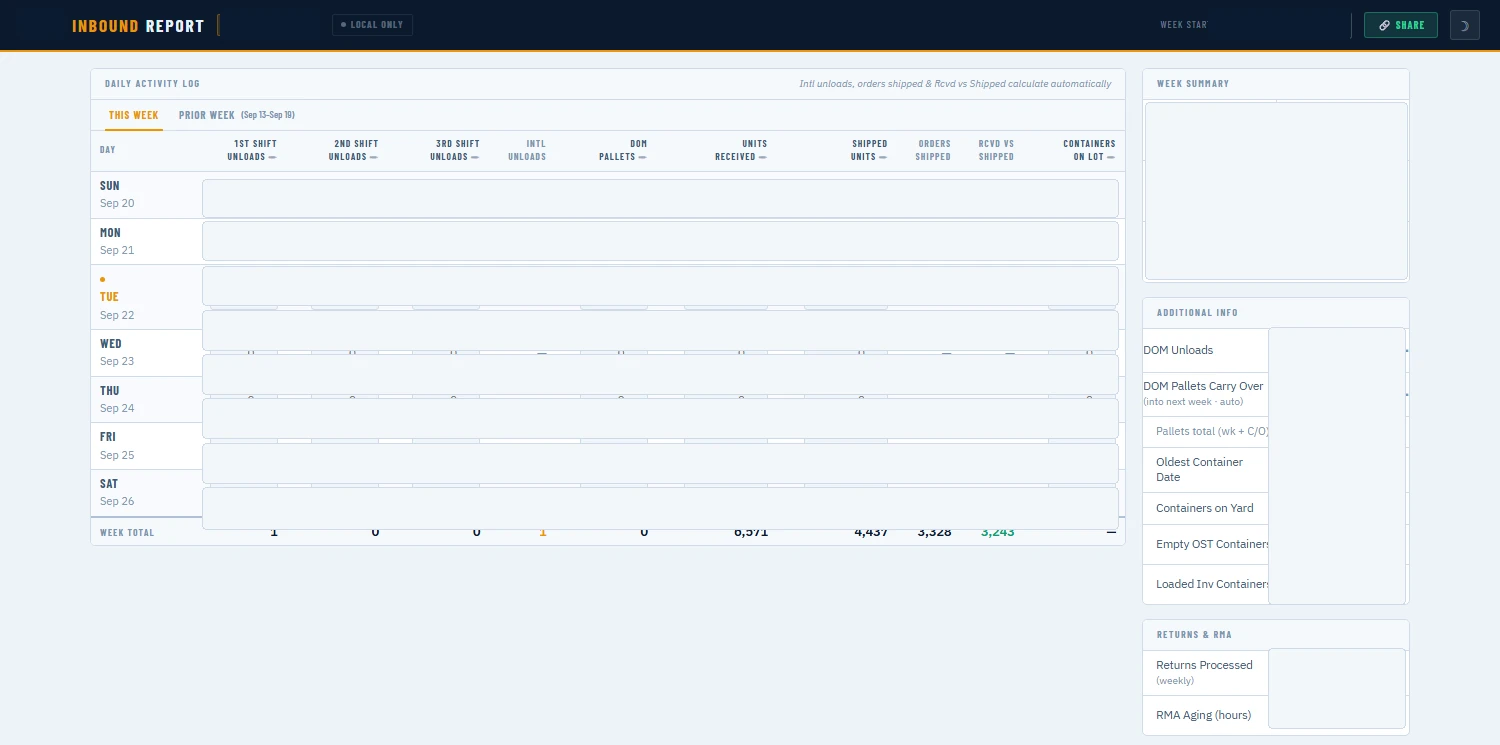Click the Loaded Inv Containers label

1212,584
